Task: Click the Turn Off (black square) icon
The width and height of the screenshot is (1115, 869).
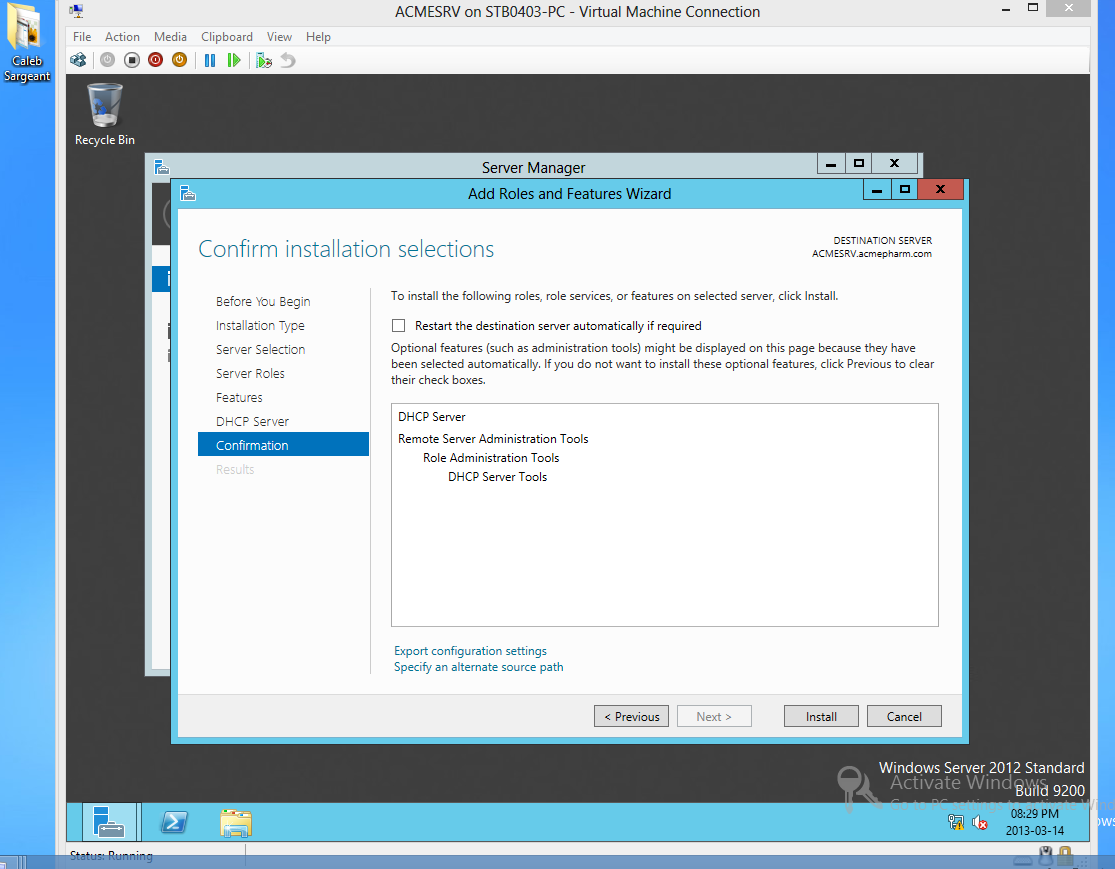Action: [x=132, y=60]
